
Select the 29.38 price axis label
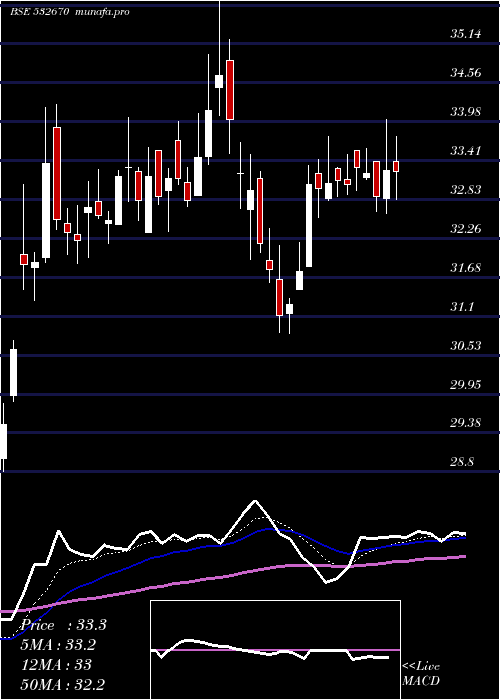[466, 422]
